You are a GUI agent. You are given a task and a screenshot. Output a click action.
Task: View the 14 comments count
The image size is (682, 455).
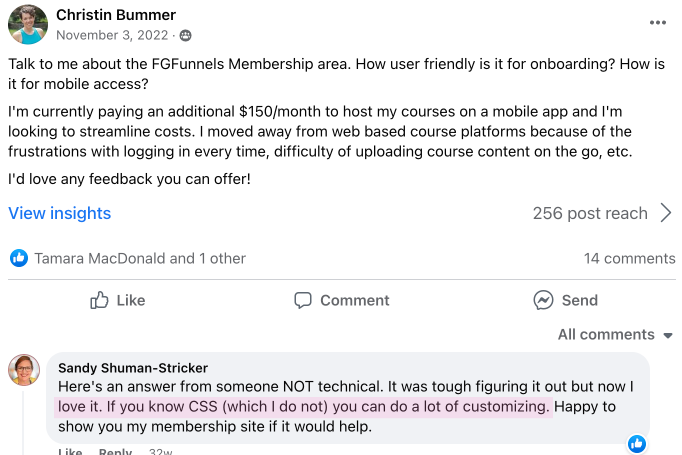[x=629, y=258]
